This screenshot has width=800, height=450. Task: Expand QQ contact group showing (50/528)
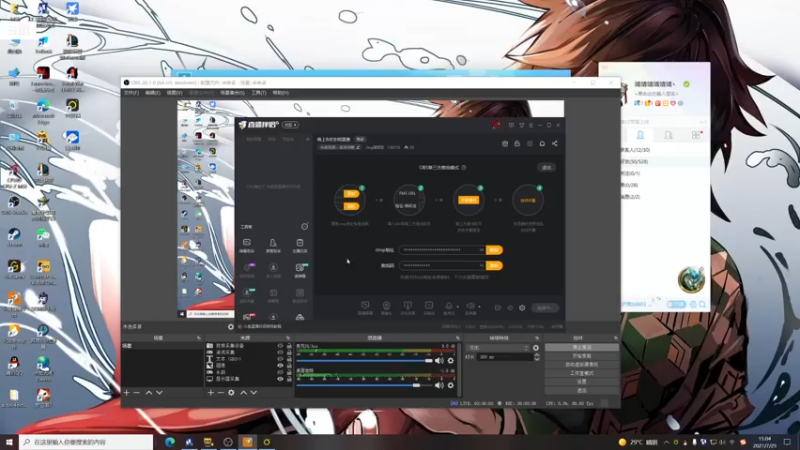tap(663, 162)
